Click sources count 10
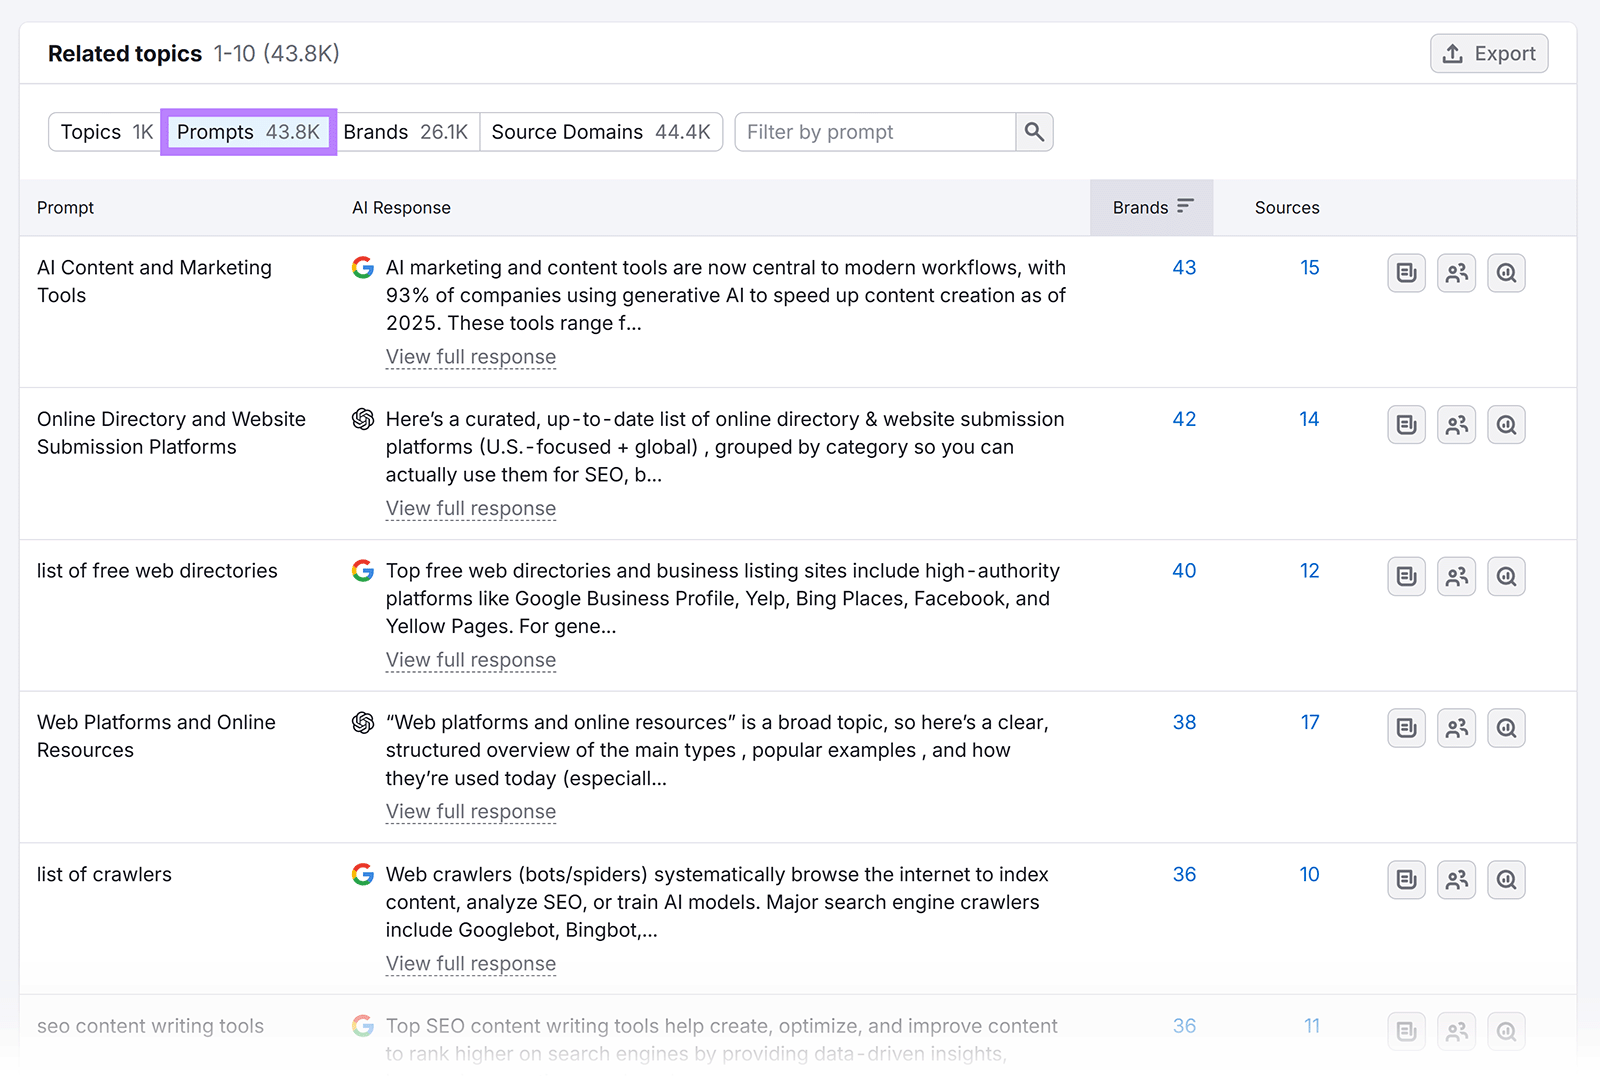 [x=1310, y=874]
